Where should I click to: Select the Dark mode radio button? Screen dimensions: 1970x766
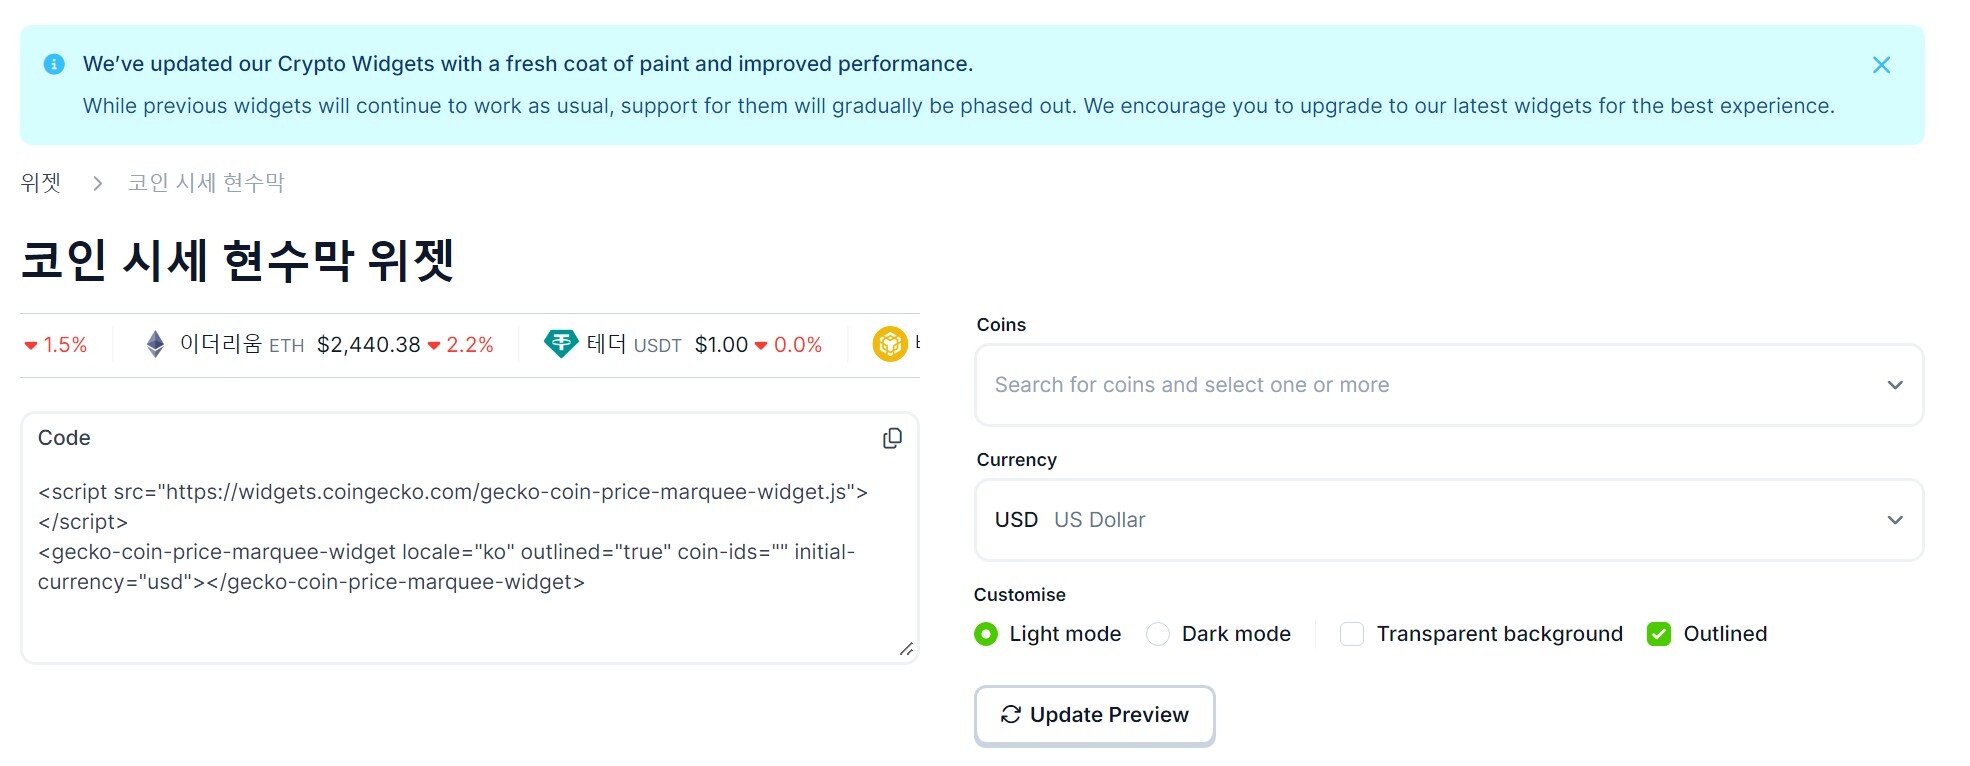pos(1158,634)
